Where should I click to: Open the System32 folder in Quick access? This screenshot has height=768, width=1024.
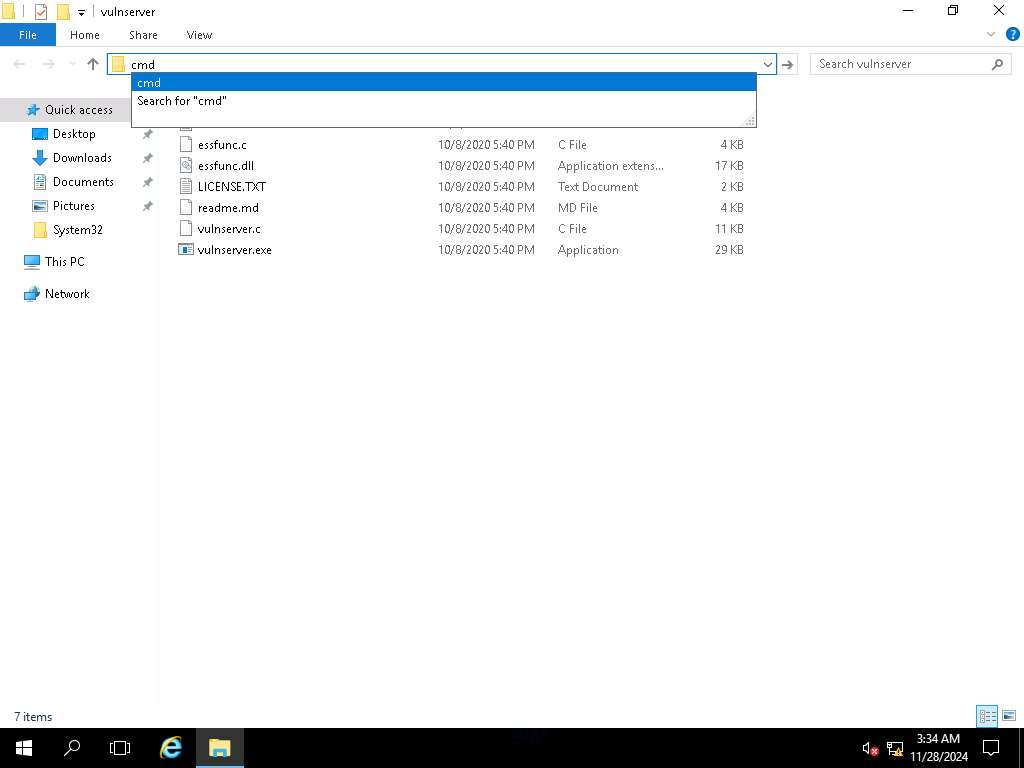click(77, 230)
